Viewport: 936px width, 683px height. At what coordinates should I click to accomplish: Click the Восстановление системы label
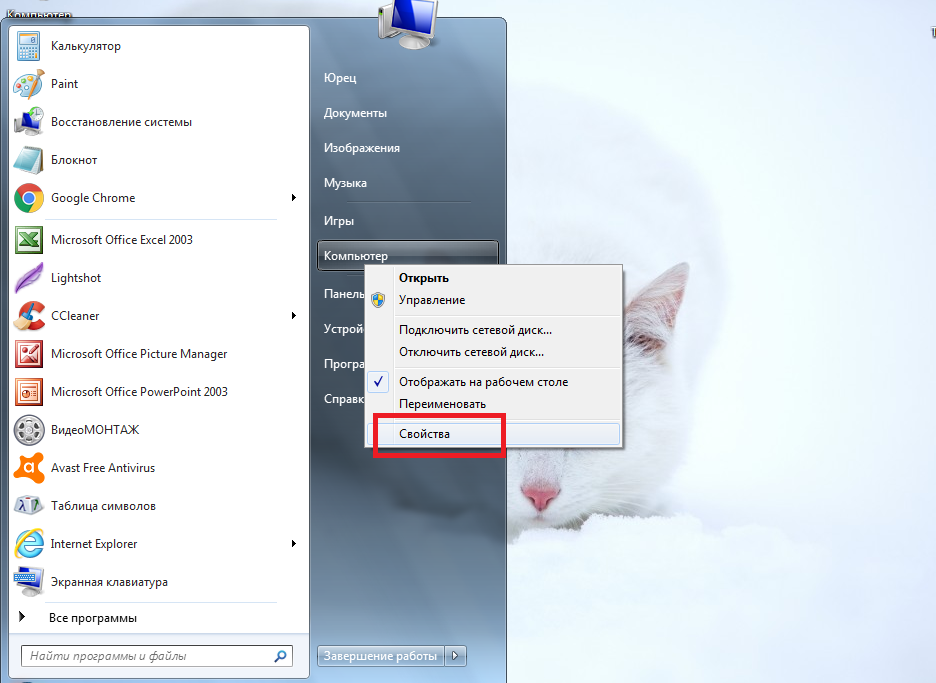pyautogui.click(x=121, y=122)
